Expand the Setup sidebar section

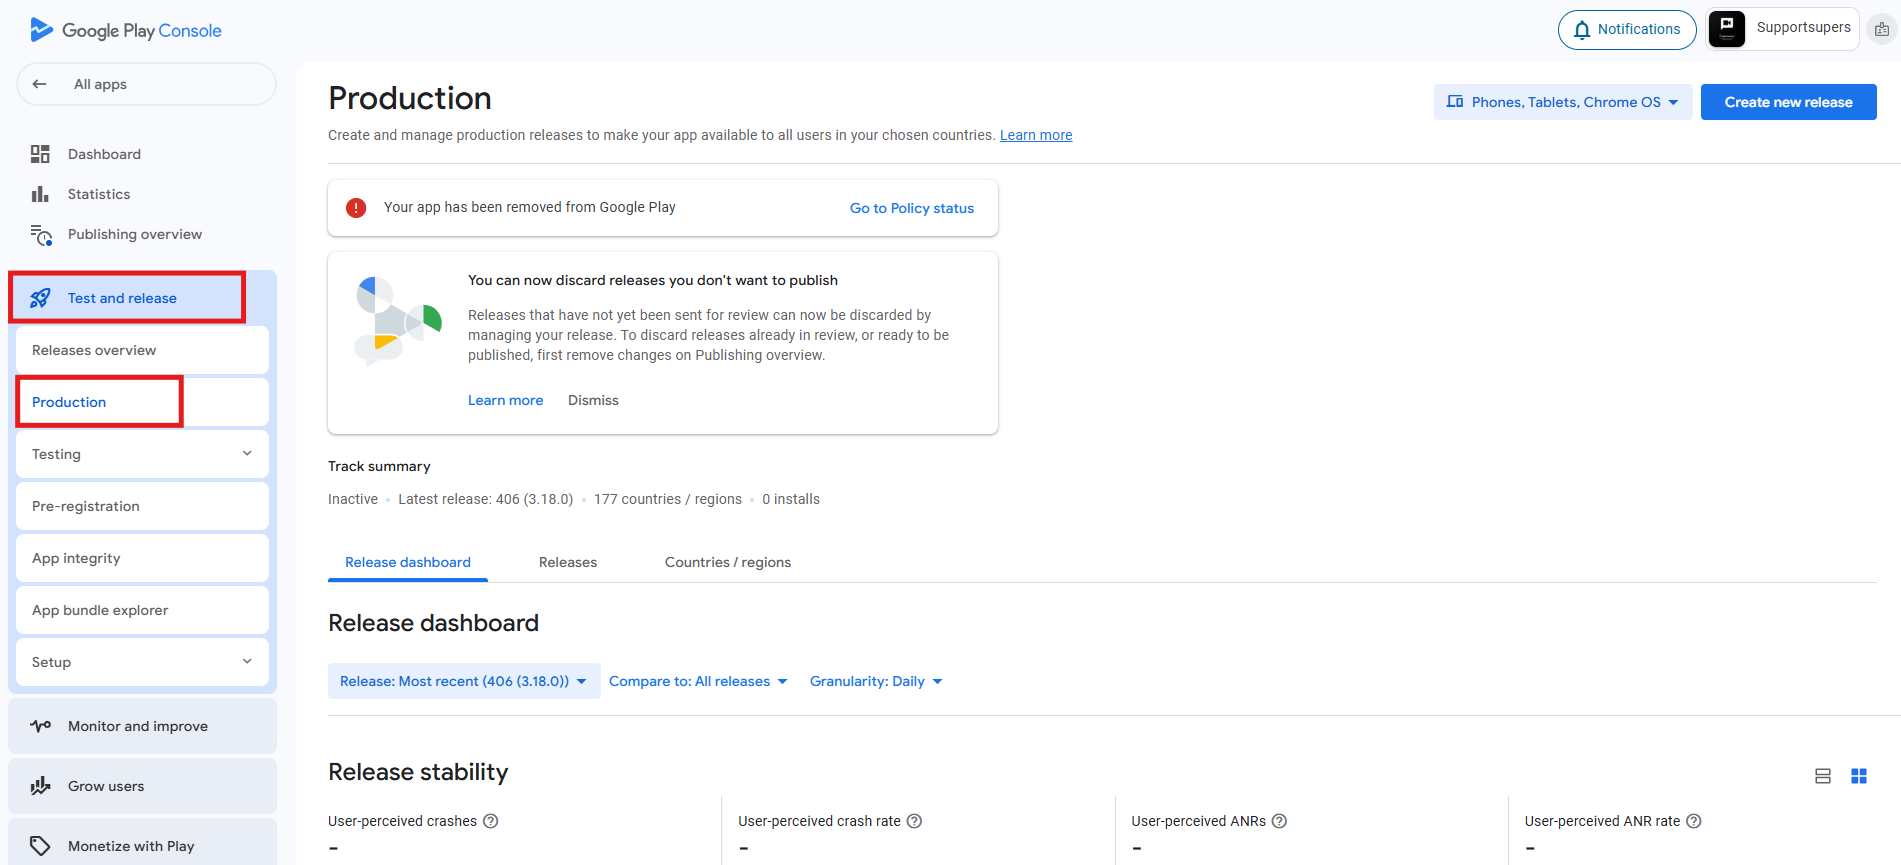(142, 662)
